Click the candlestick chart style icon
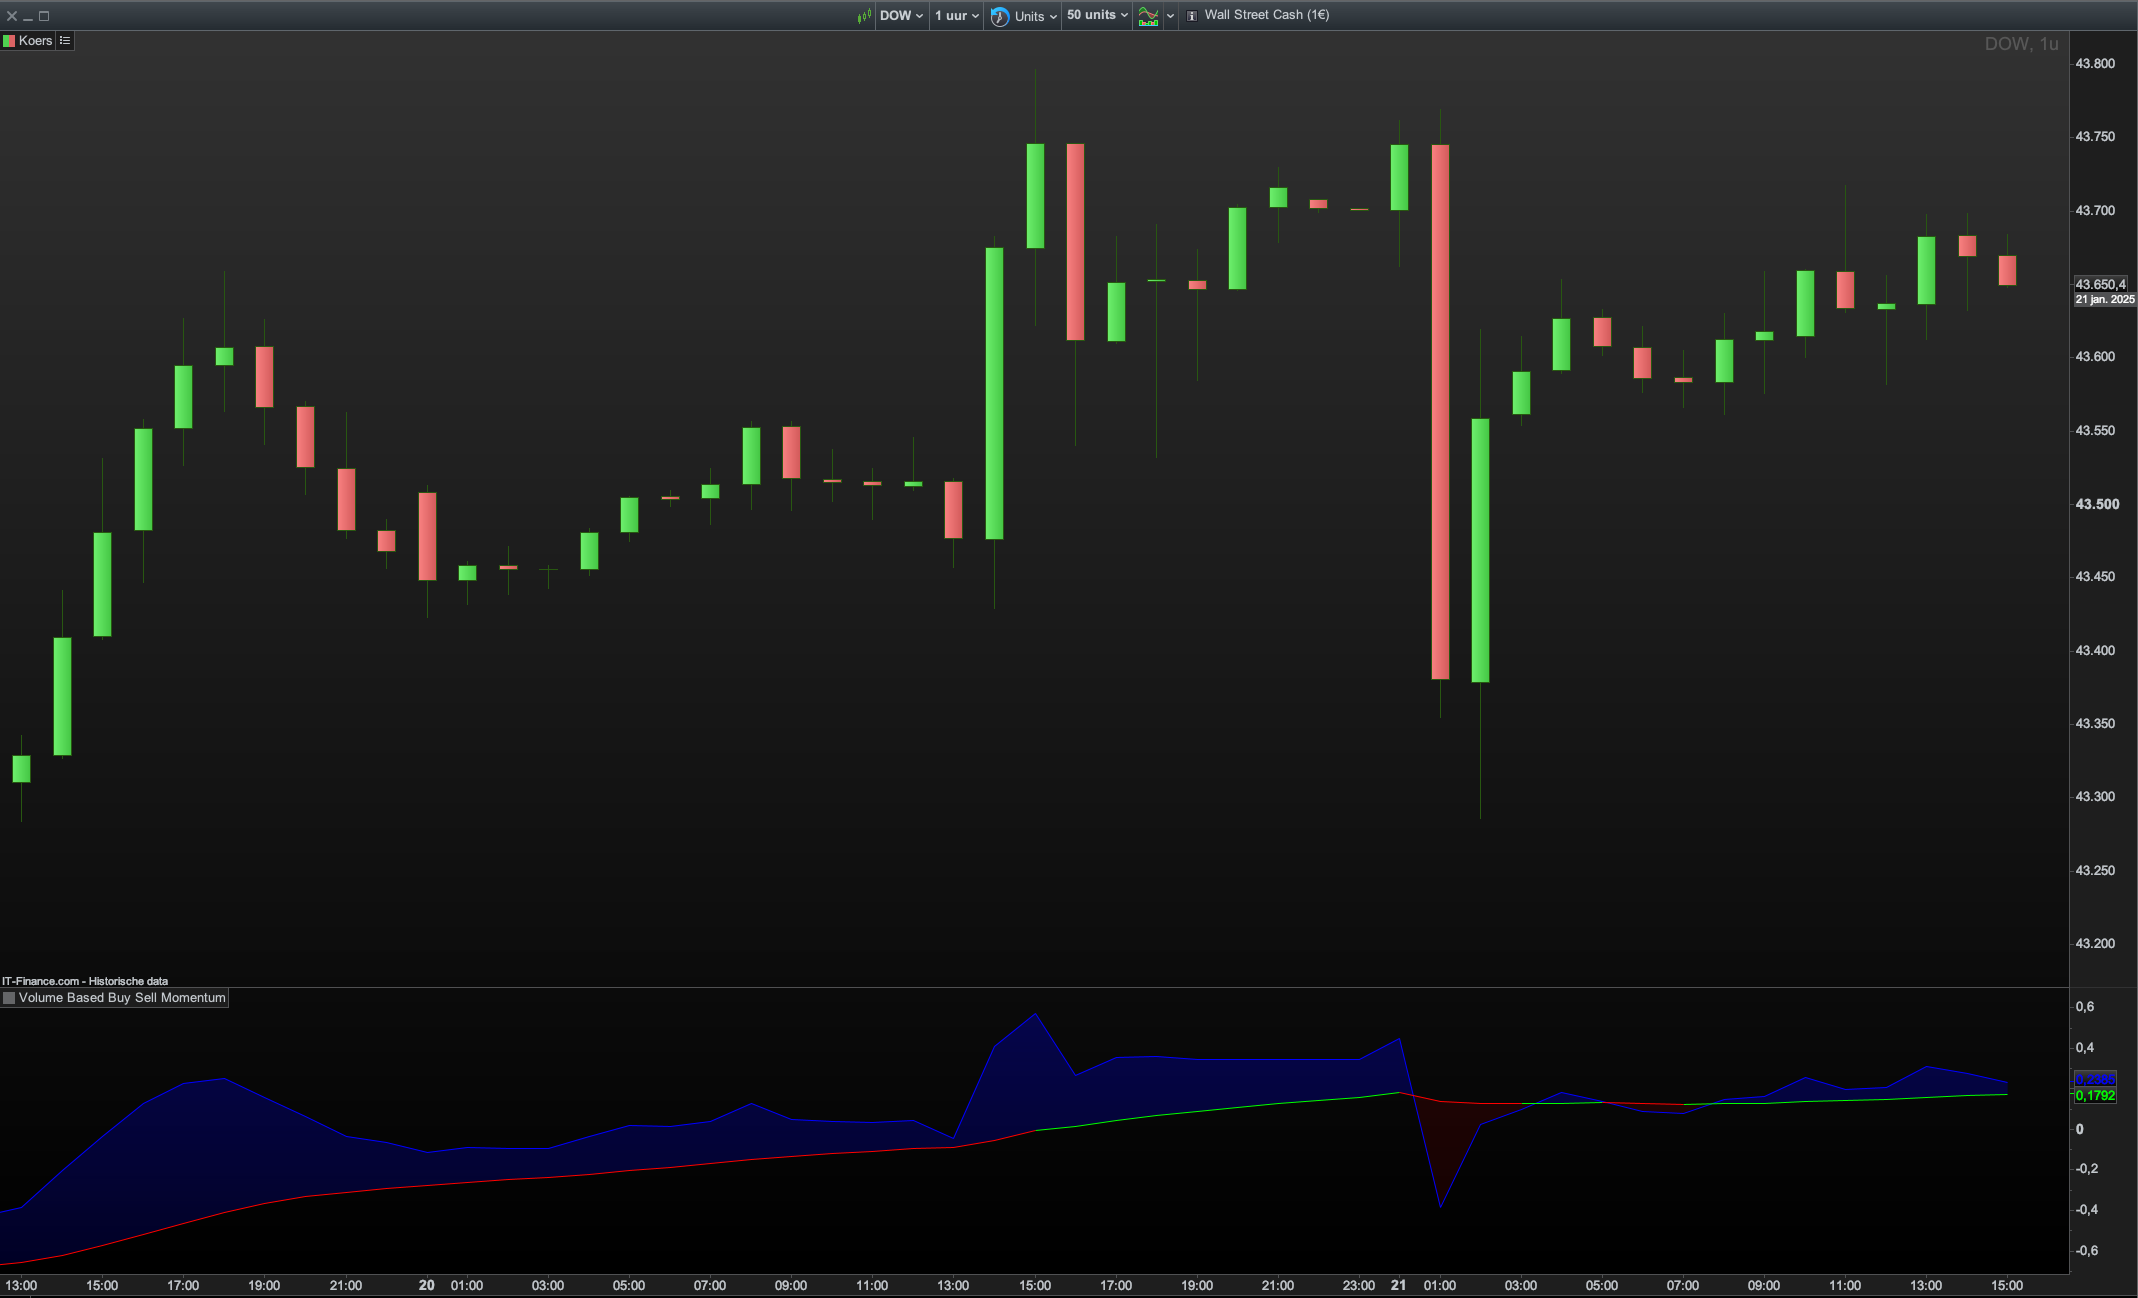The height and width of the screenshot is (1298, 2138). [864, 16]
